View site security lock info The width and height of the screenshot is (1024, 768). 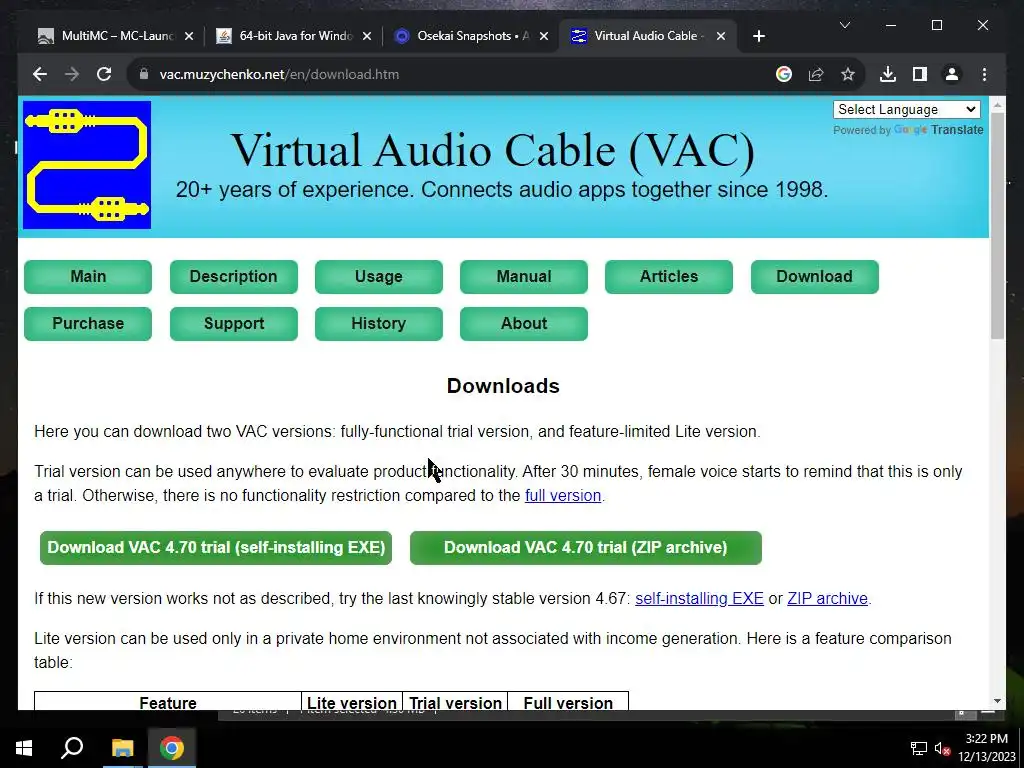point(144,74)
